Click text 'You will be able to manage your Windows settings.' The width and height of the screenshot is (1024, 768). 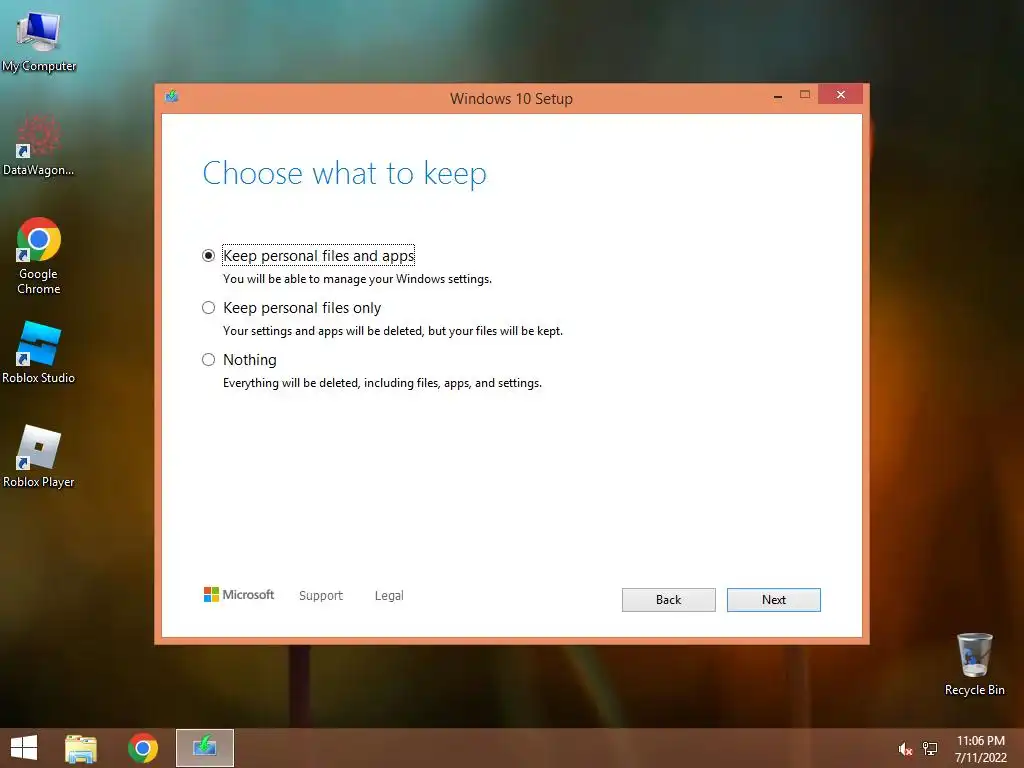pos(357,279)
